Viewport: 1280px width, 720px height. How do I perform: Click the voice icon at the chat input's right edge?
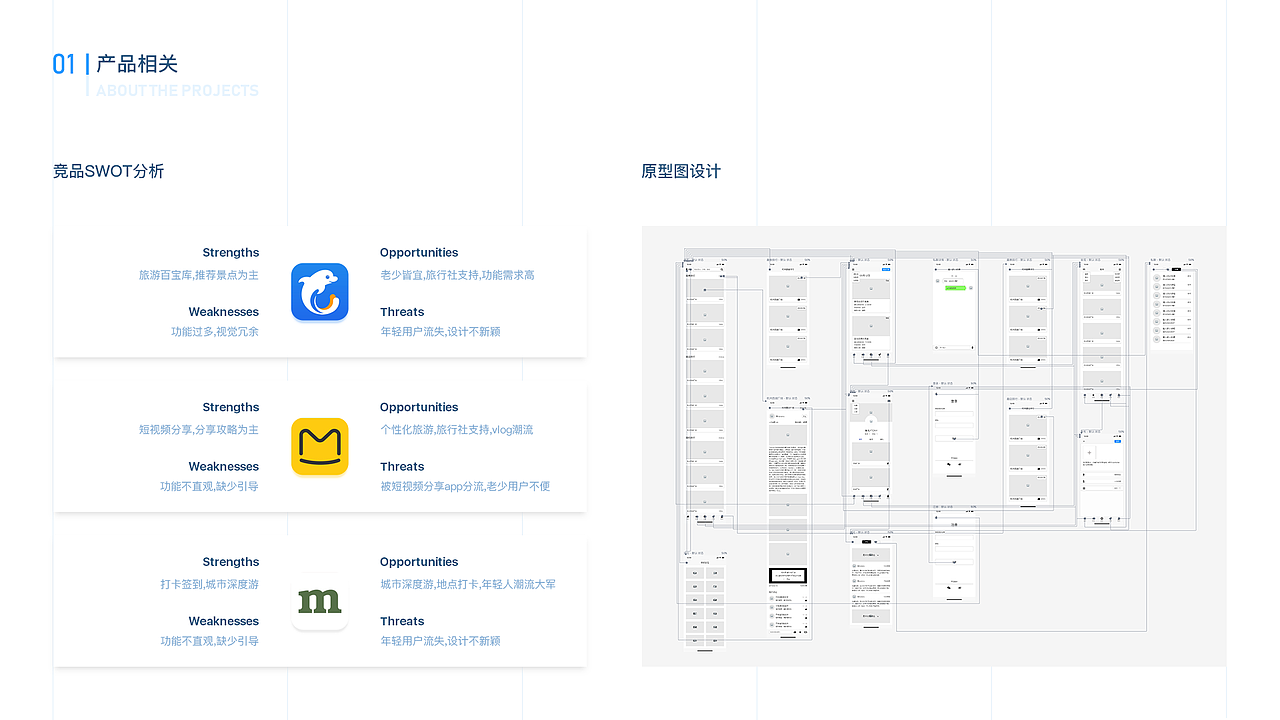coord(972,347)
